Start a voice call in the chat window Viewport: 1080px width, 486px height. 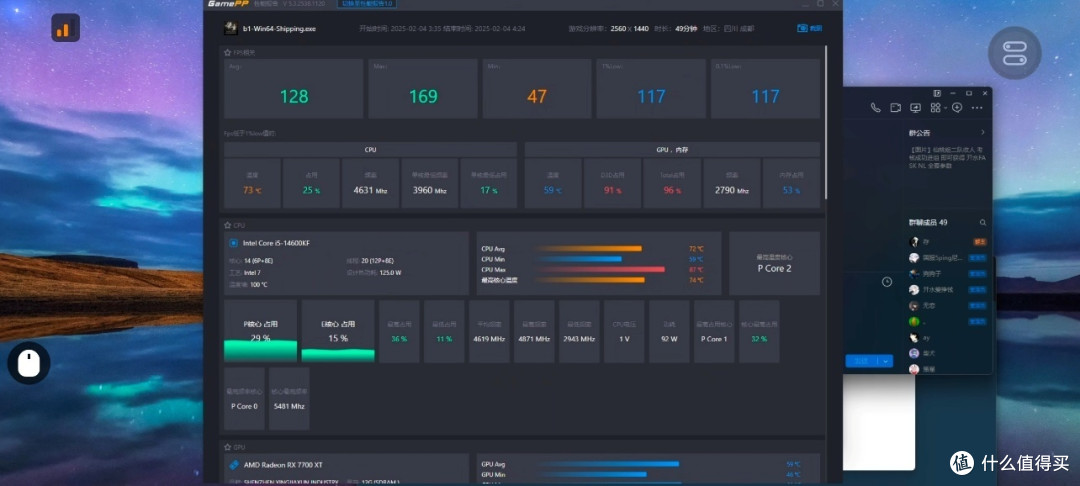875,107
